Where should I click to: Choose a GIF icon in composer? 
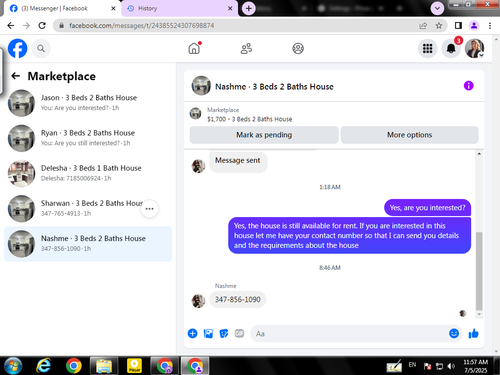pyautogui.click(x=239, y=333)
